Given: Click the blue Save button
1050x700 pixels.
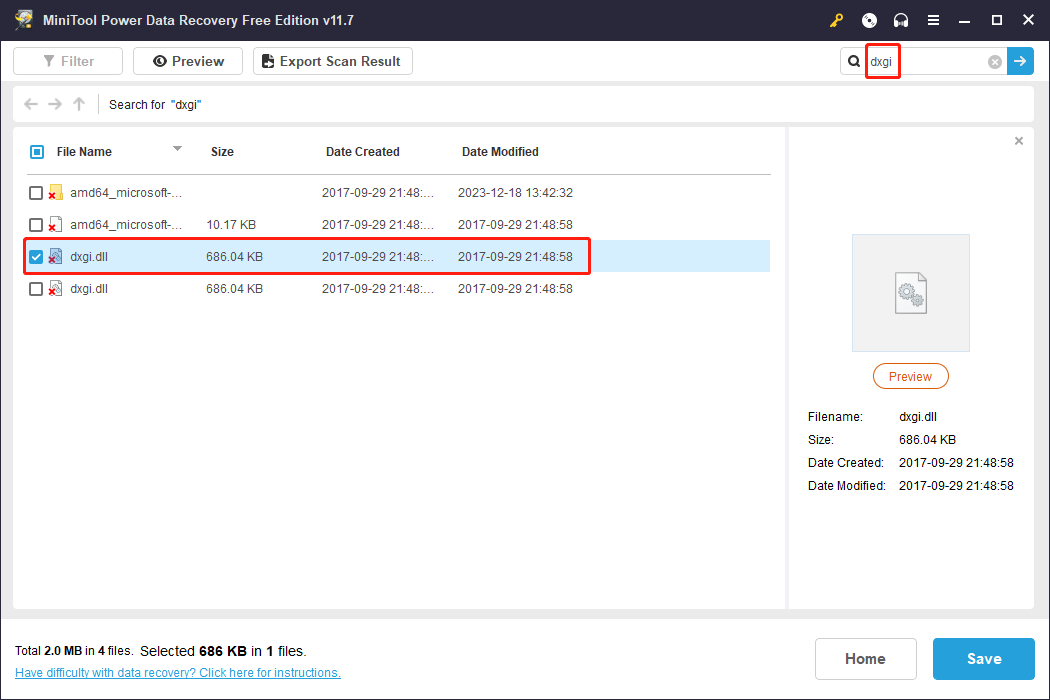Looking at the screenshot, I should click(x=983, y=659).
